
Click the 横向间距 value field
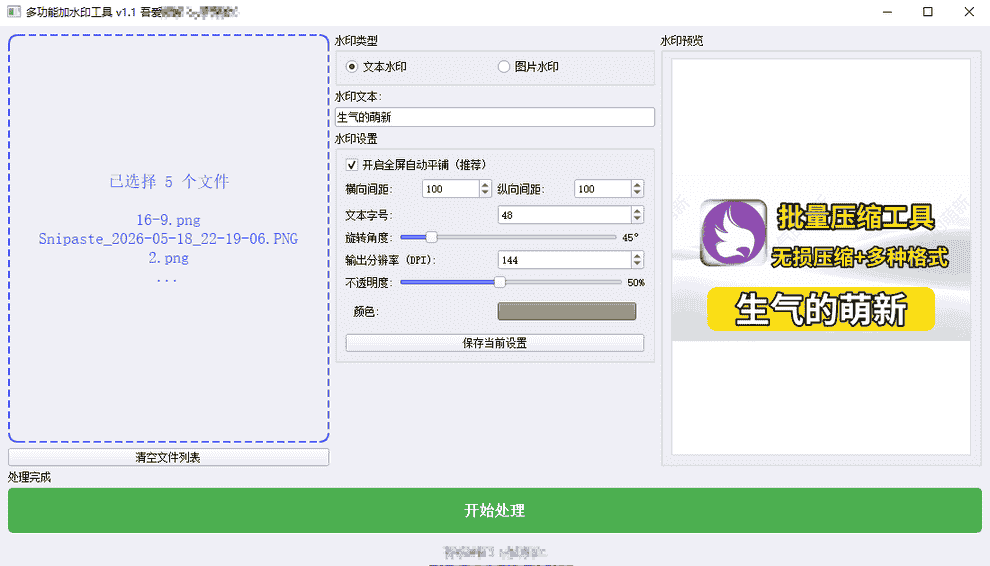point(451,189)
